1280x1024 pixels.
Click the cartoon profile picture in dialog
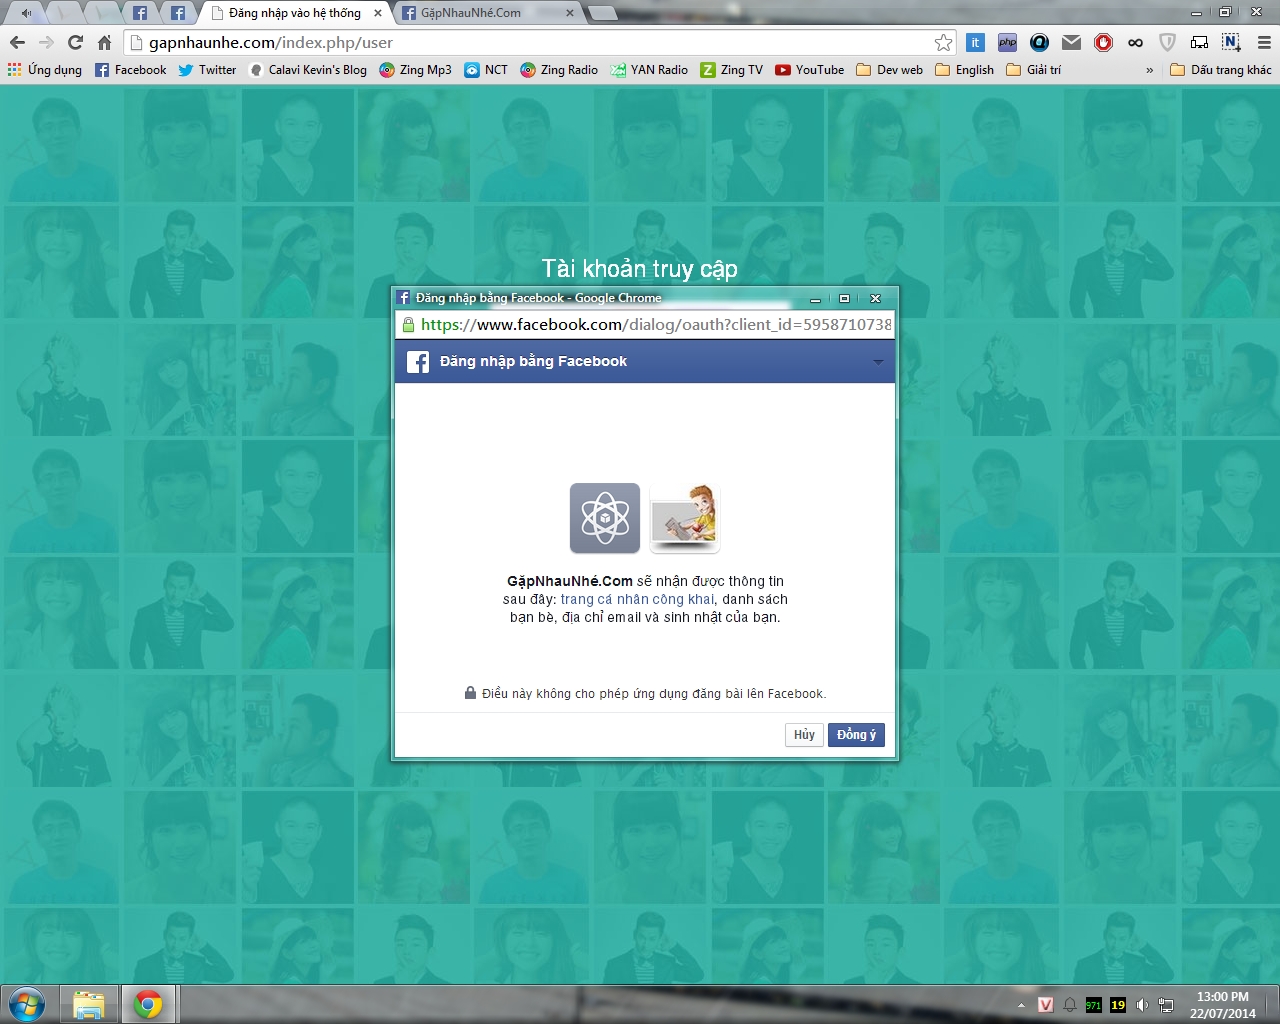tap(685, 518)
